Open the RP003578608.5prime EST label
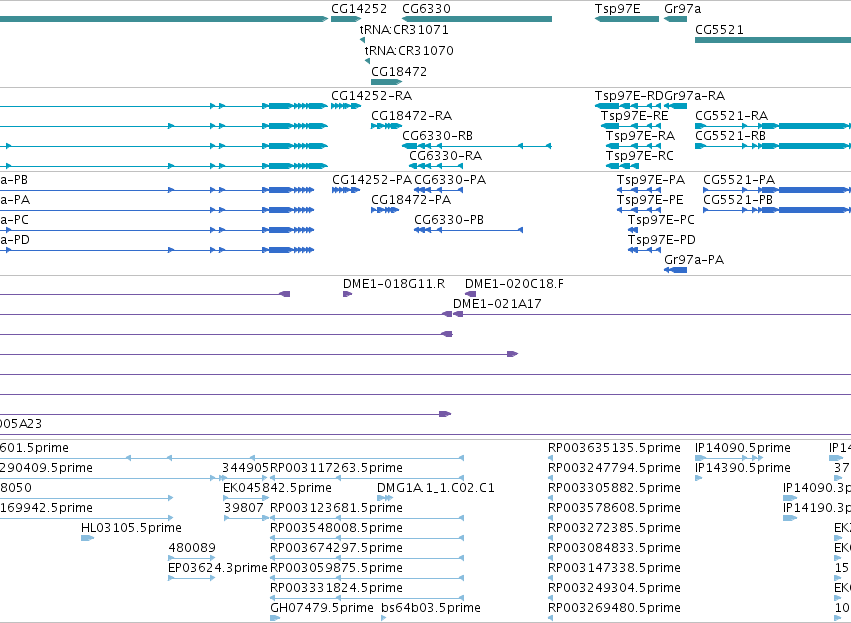 pos(614,508)
